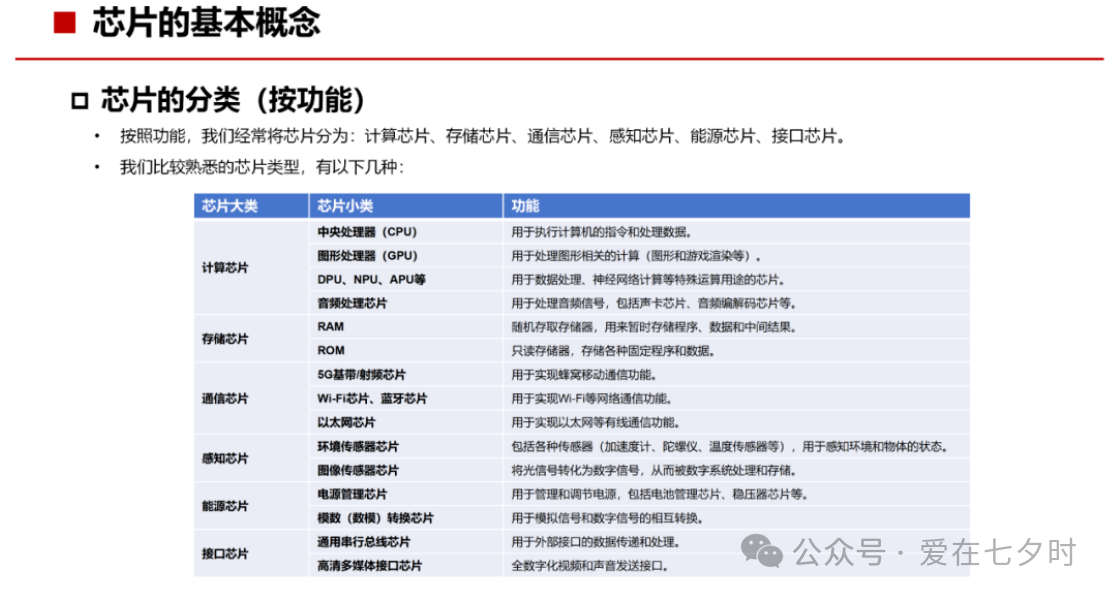This screenshot has height=597, width=1113.
Task: Select the slide title 芯片的基本概念
Action: tap(206, 23)
